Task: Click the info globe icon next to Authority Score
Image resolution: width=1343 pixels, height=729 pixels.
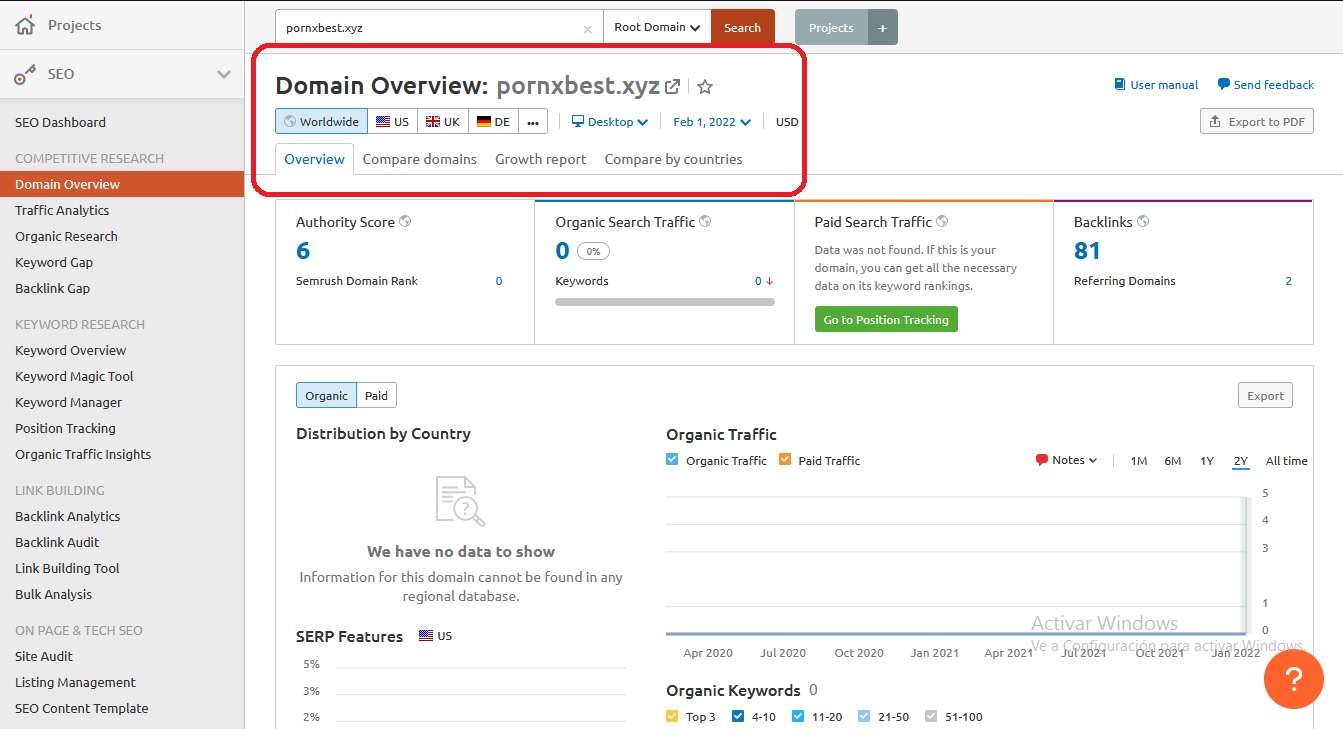Action: tap(405, 222)
